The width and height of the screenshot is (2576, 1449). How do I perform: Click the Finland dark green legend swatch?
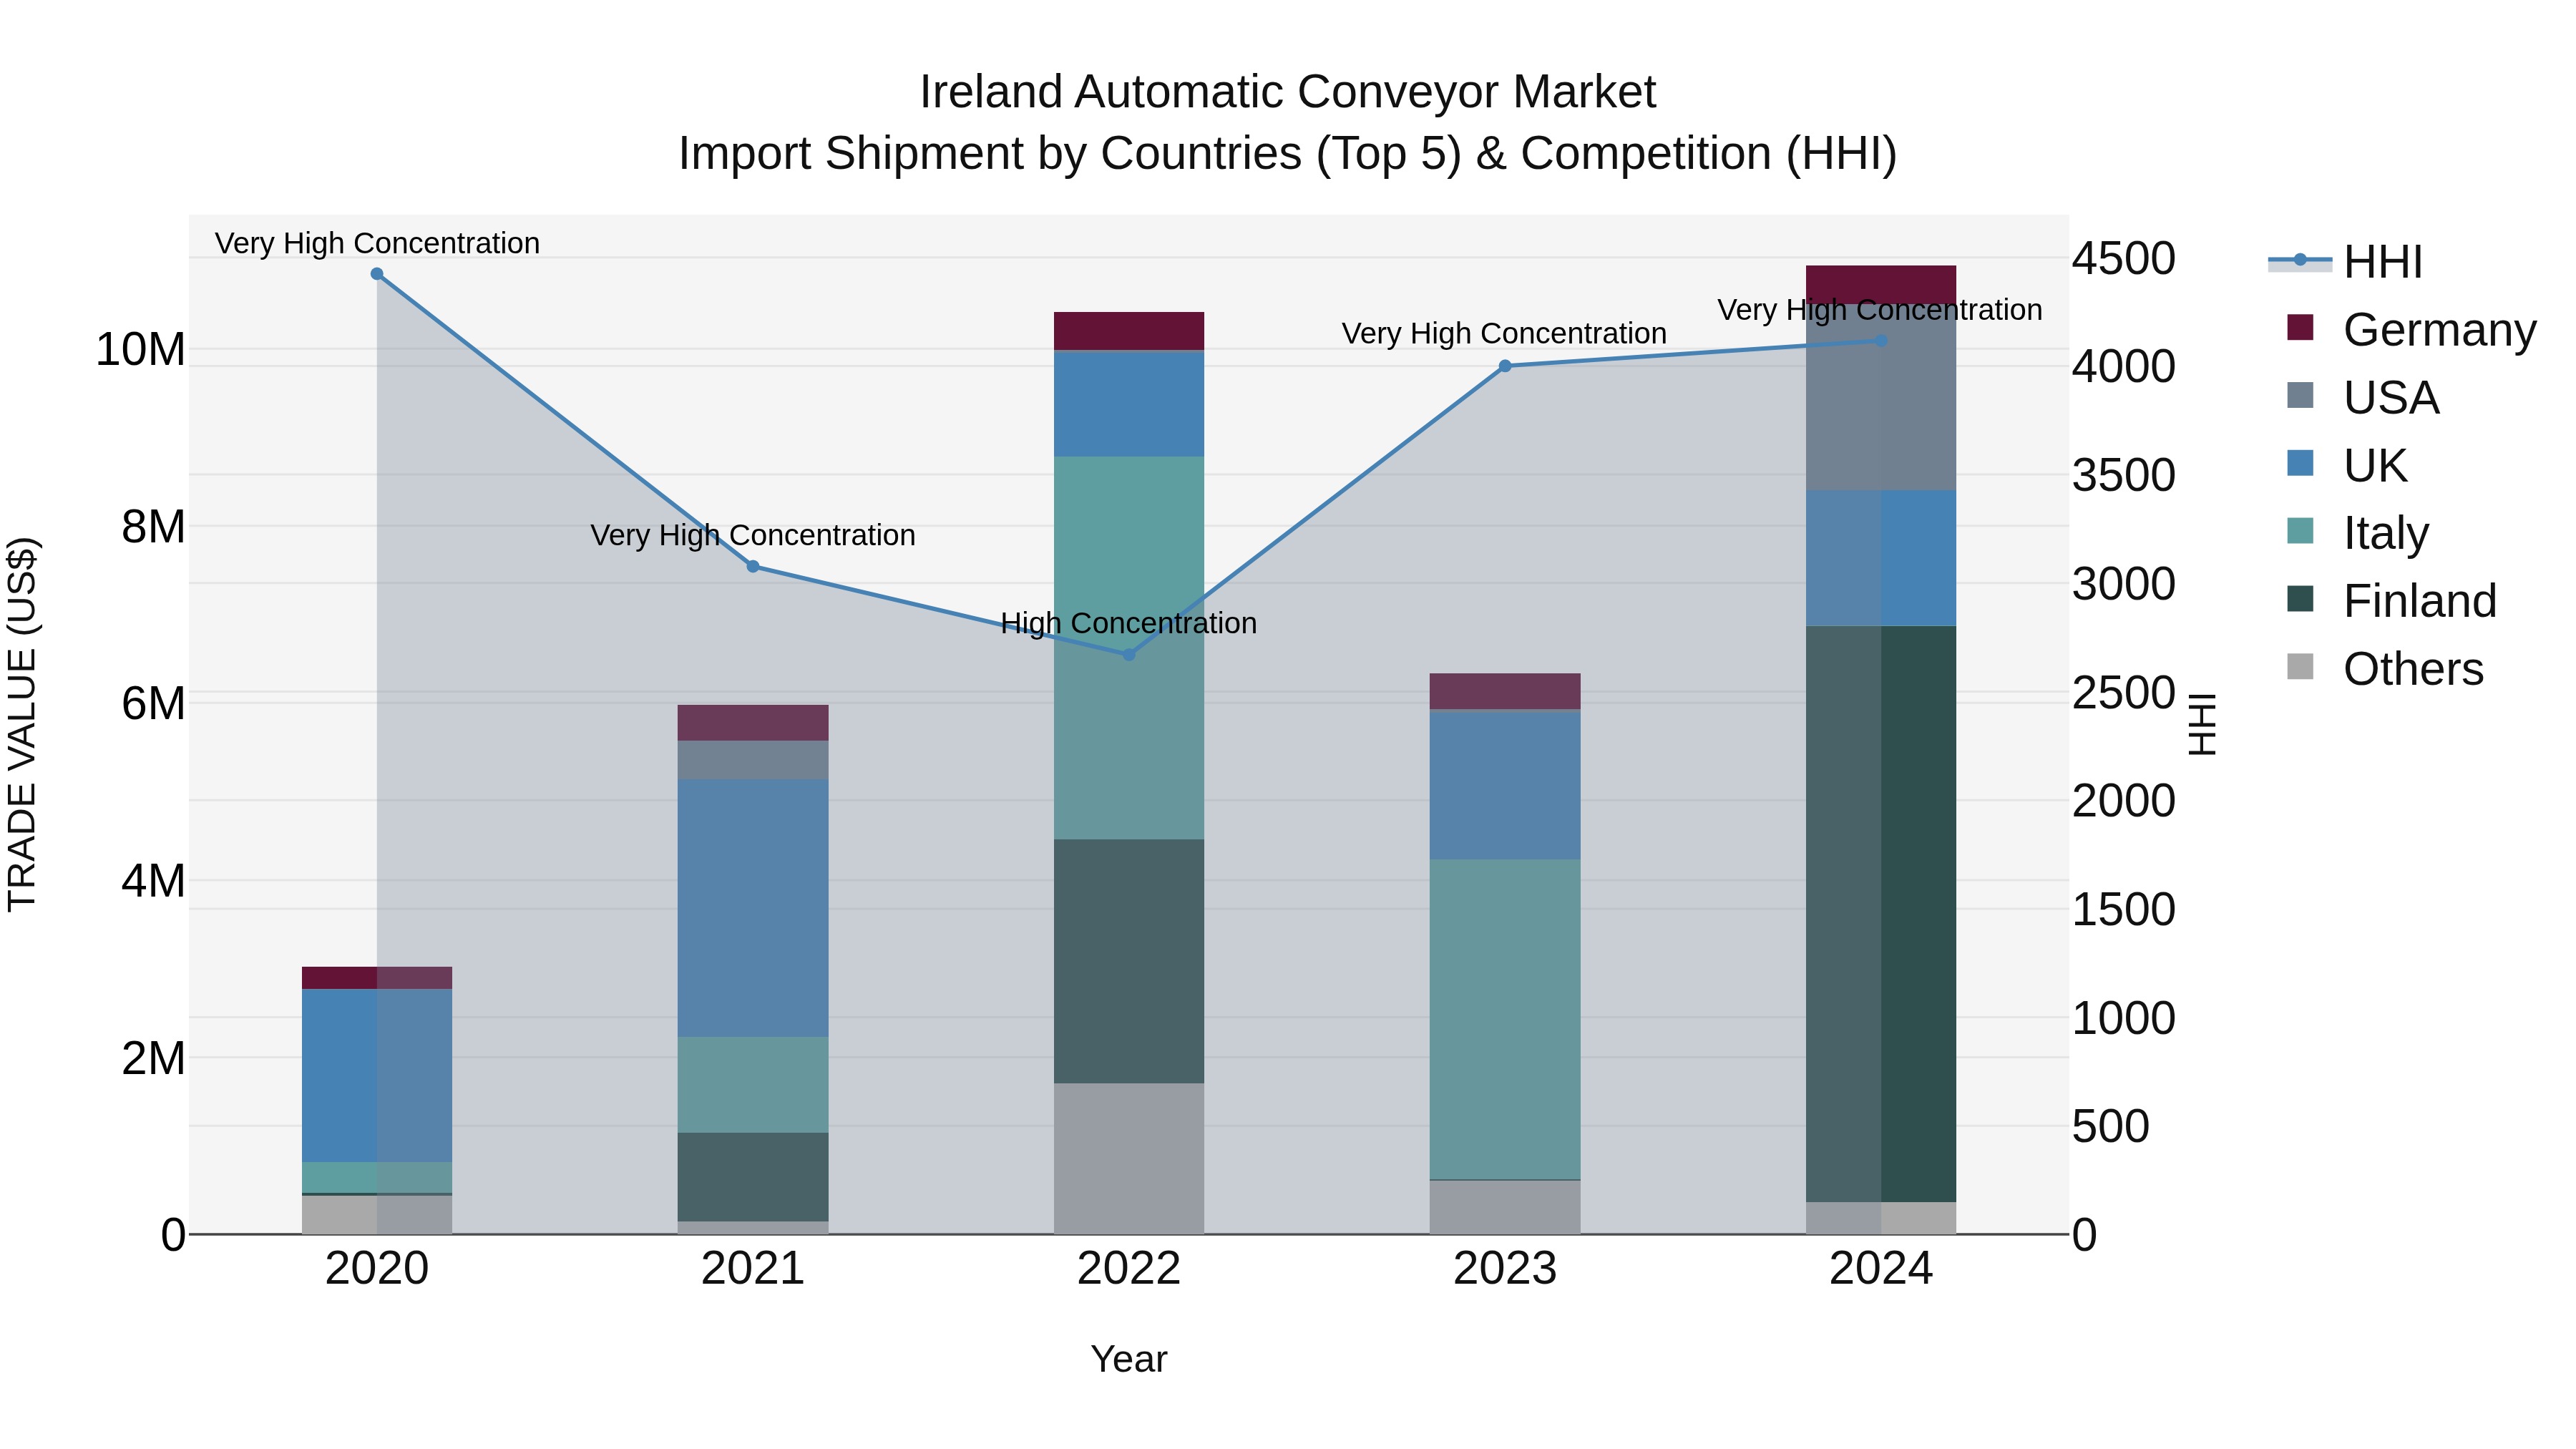click(2300, 598)
